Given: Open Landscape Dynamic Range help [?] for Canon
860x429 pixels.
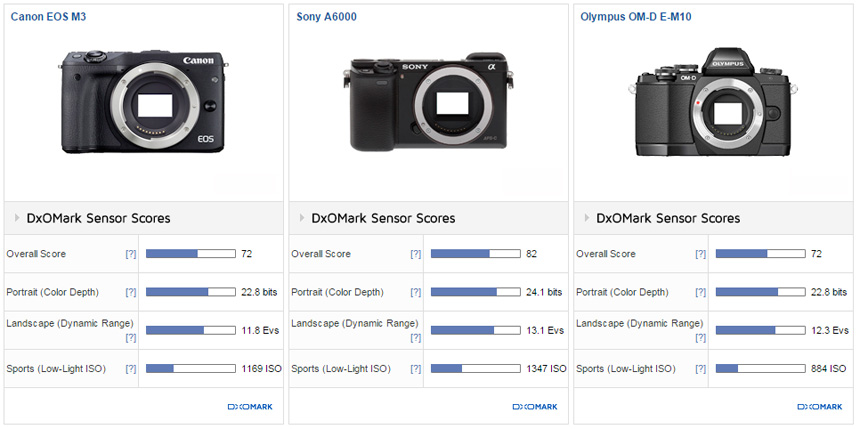Looking at the screenshot, I should click(131, 338).
